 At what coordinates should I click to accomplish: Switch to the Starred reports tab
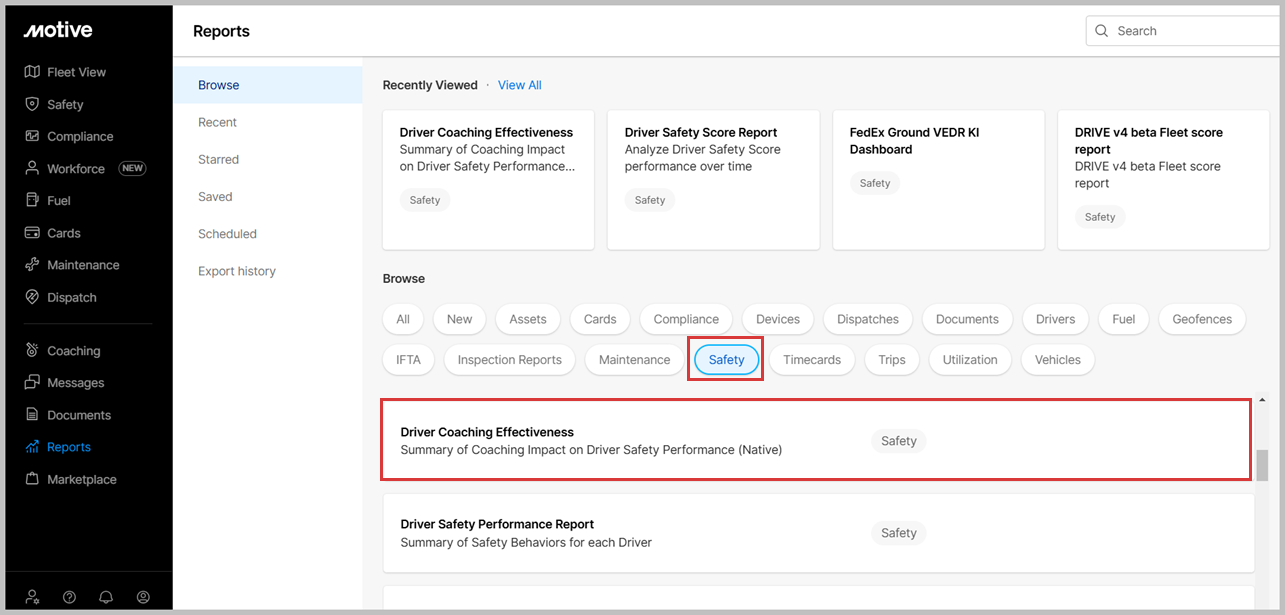[218, 160]
